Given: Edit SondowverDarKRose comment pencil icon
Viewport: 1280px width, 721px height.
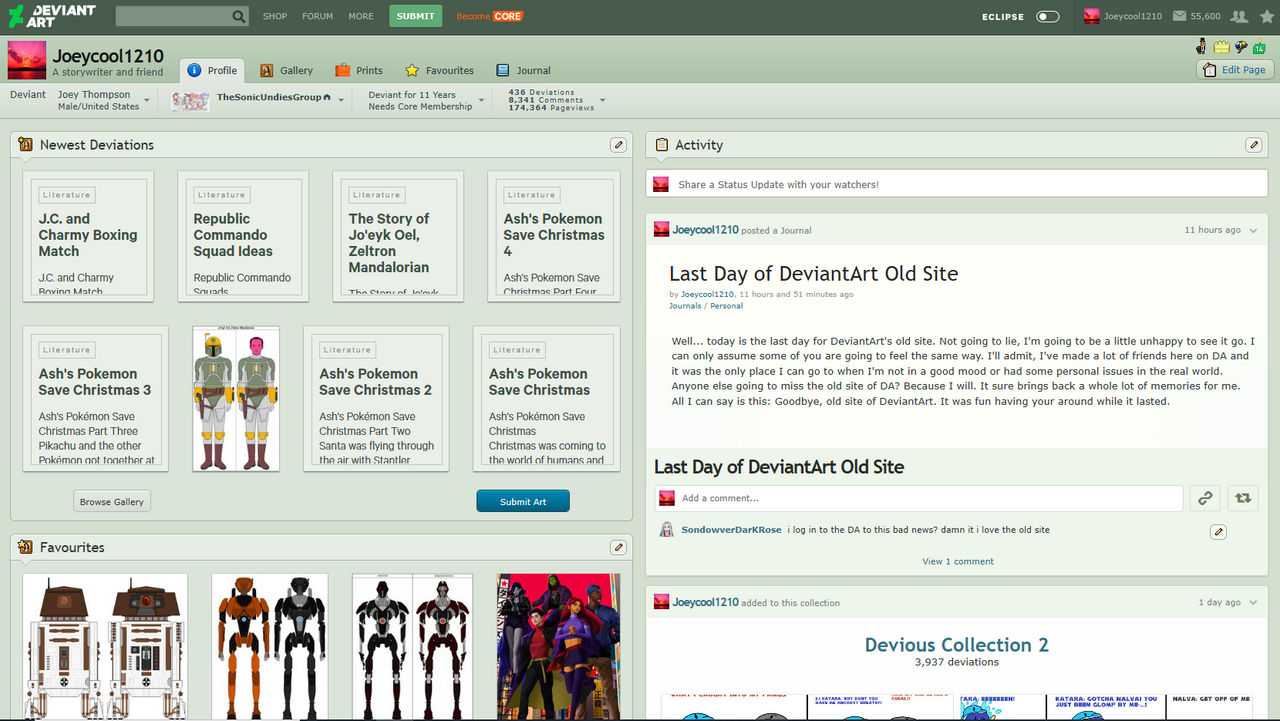Looking at the screenshot, I should [x=1217, y=532].
